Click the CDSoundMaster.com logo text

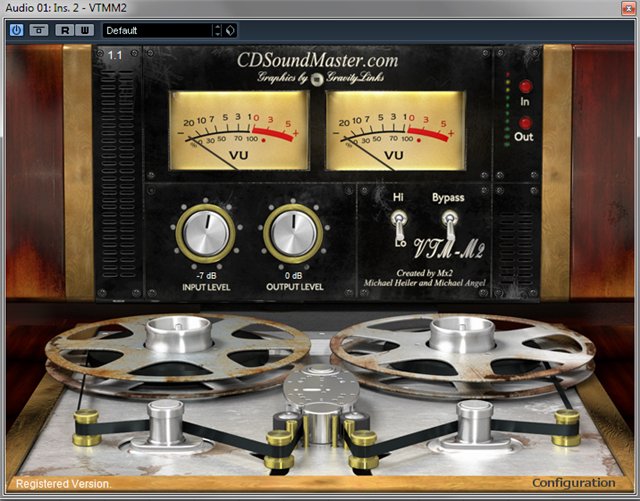click(318, 60)
